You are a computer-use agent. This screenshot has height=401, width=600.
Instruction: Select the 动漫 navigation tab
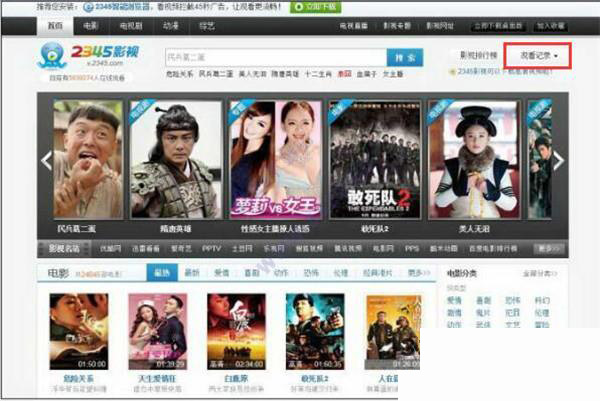pyautogui.click(x=171, y=26)
